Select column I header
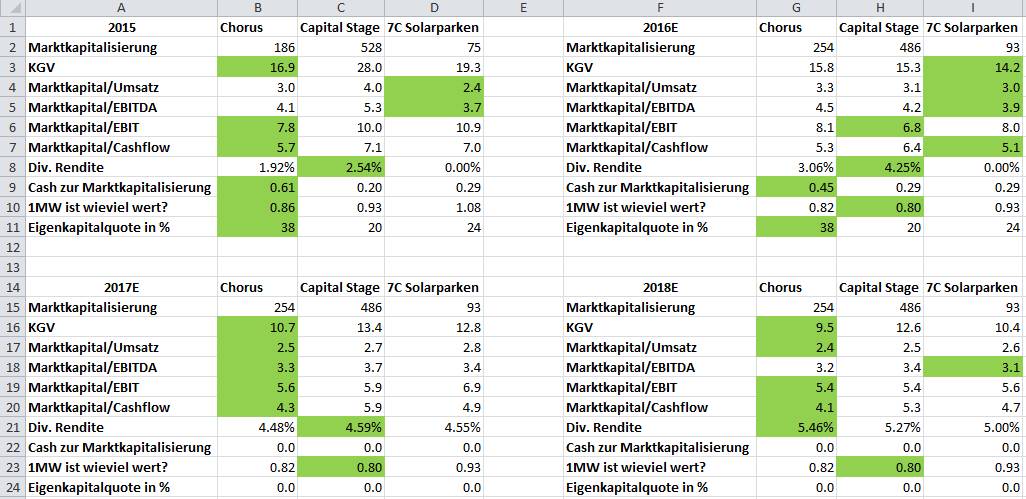Image resolution: width=1026 pixels, height=499 pixels. point(973,9)
